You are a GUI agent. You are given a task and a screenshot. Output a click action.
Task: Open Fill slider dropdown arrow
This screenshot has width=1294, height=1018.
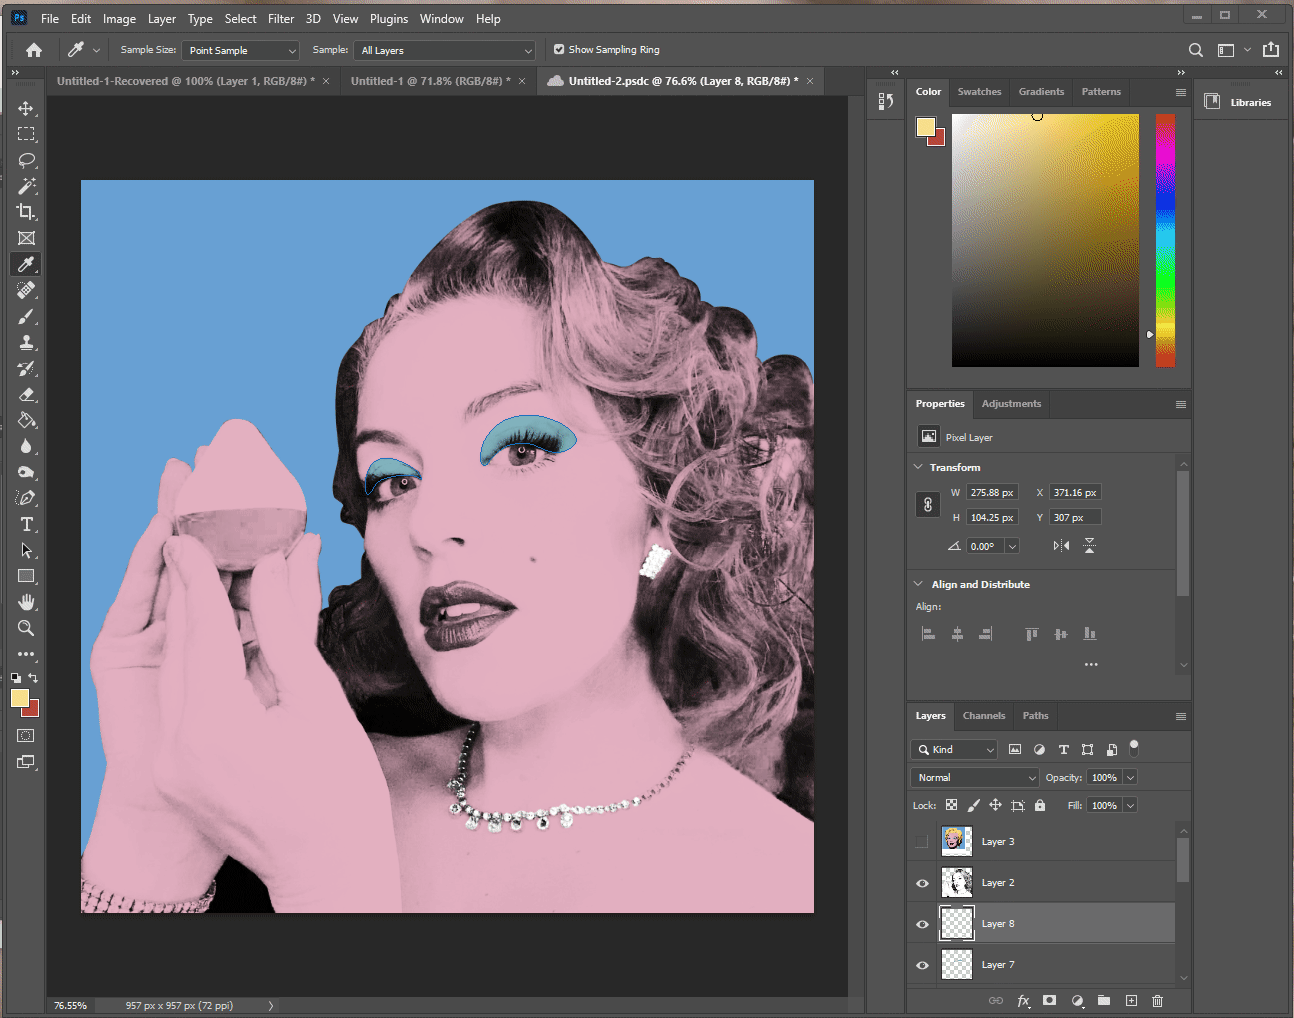[x=1131, y=805]
